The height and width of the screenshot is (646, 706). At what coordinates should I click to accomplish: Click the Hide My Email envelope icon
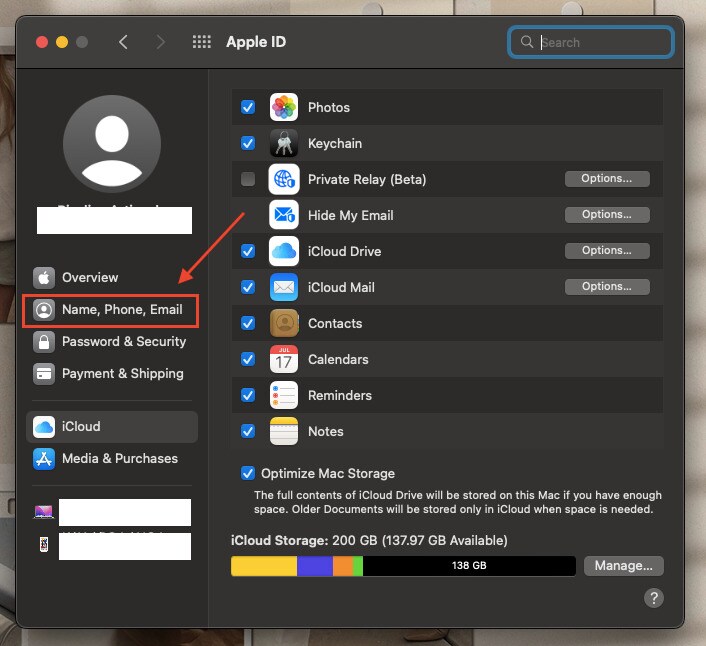pyautogui.click(x=284, y=215)
